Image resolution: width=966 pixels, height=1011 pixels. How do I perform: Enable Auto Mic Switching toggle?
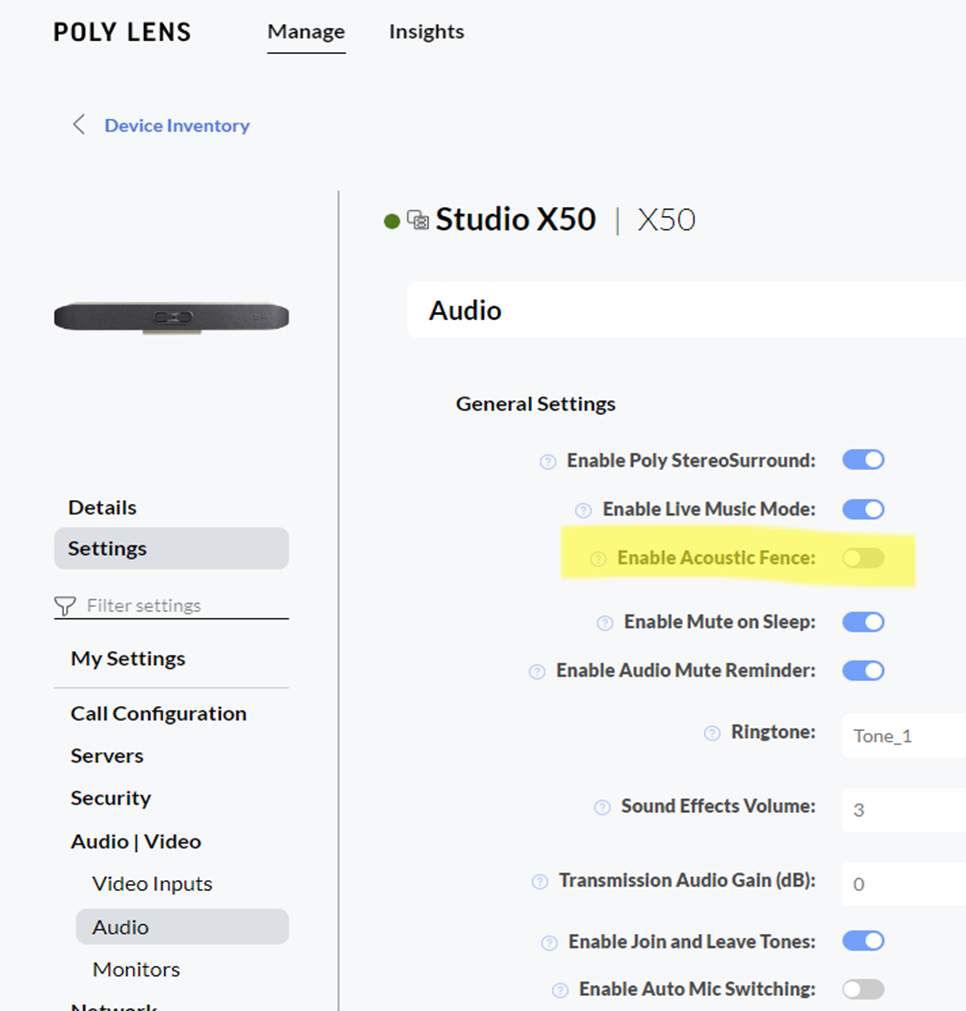(863, 989)
